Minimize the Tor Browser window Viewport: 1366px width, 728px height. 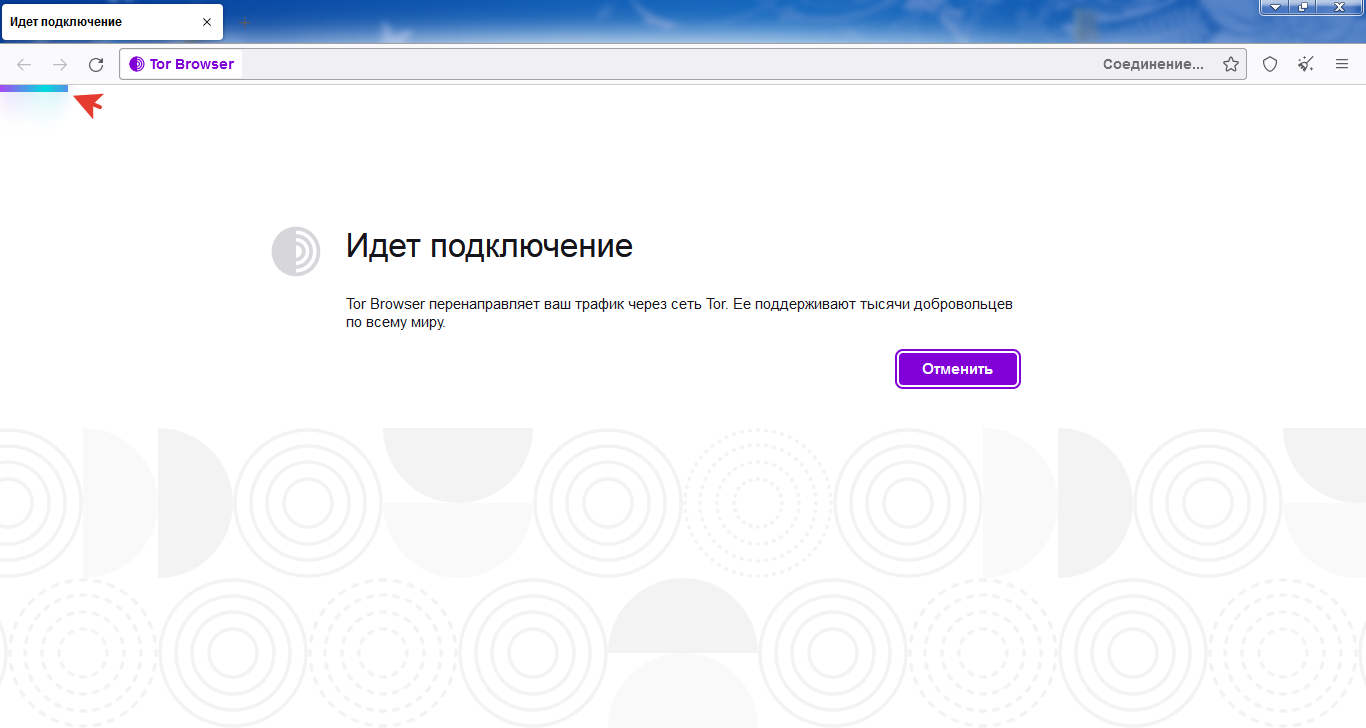1275,7
